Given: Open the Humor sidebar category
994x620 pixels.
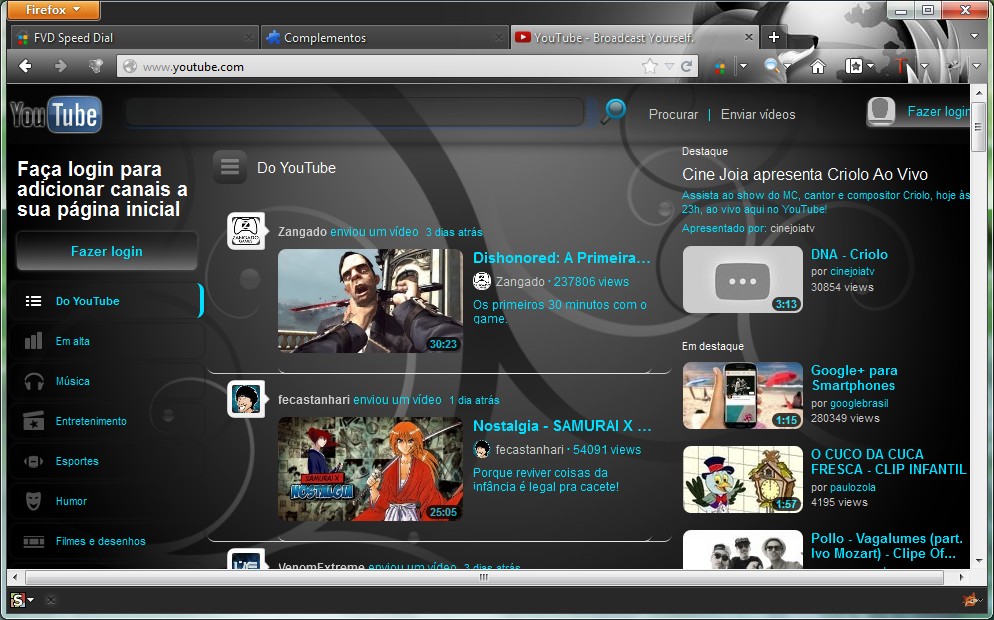Looking at the screenshot, I should (106, 501).
